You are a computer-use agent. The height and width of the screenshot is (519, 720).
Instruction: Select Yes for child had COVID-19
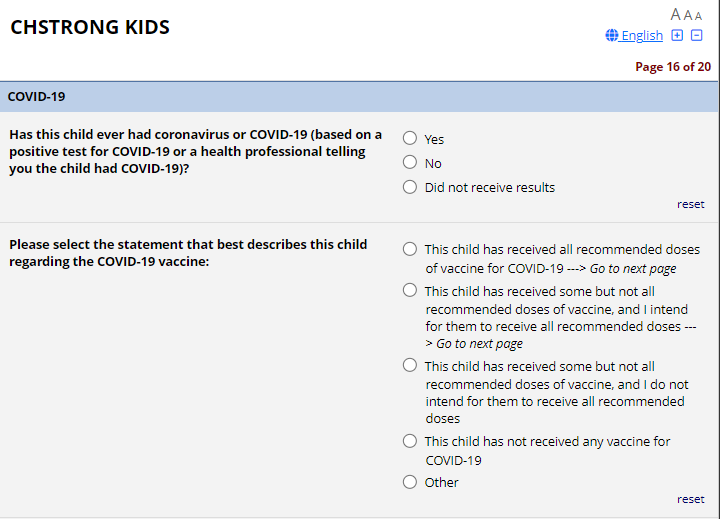410,139
